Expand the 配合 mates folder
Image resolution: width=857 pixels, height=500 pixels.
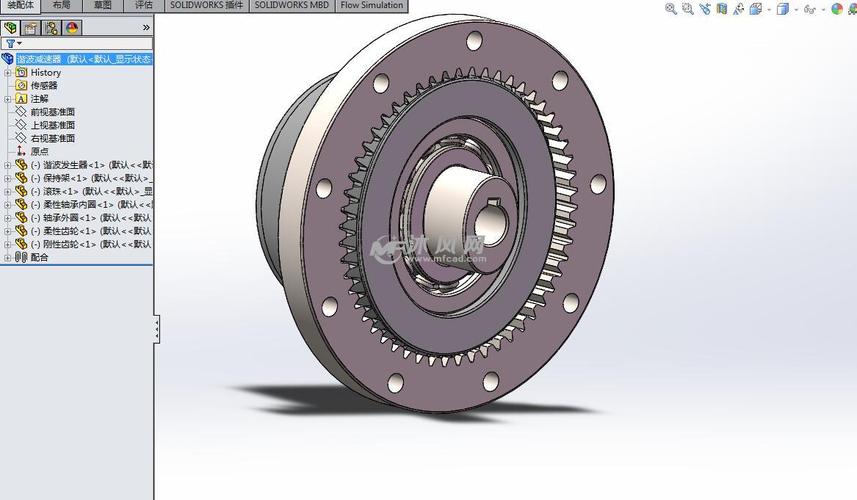coord(7,257)
